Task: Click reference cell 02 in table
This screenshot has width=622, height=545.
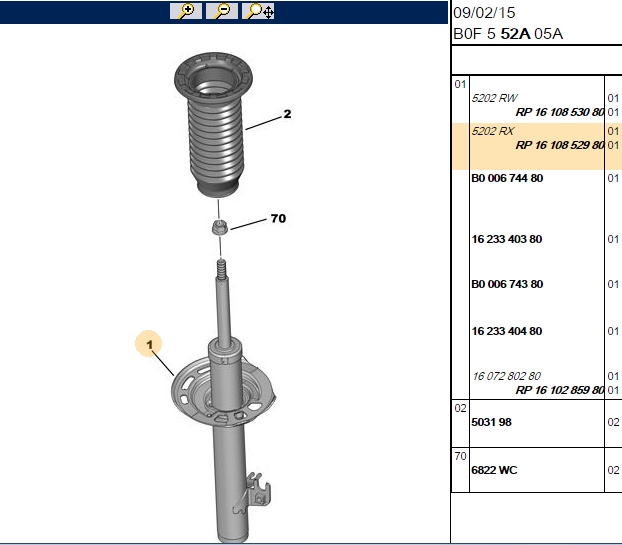Action: (460, 408)
